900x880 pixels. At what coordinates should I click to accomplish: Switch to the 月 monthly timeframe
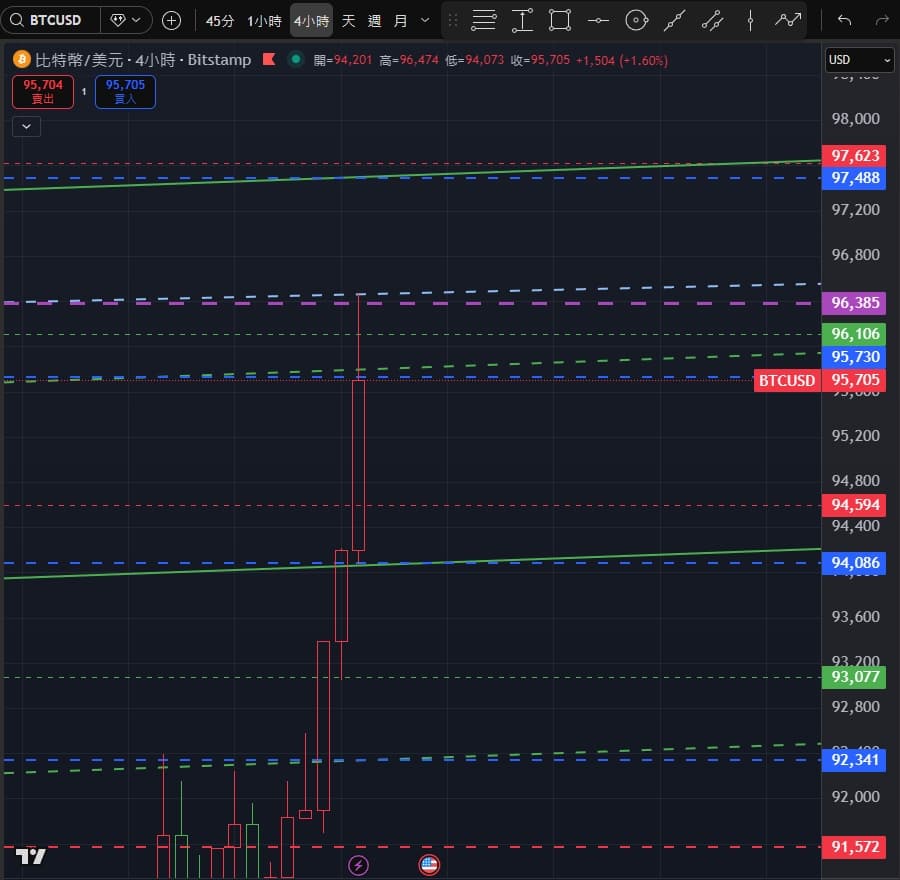coord(400,21)
